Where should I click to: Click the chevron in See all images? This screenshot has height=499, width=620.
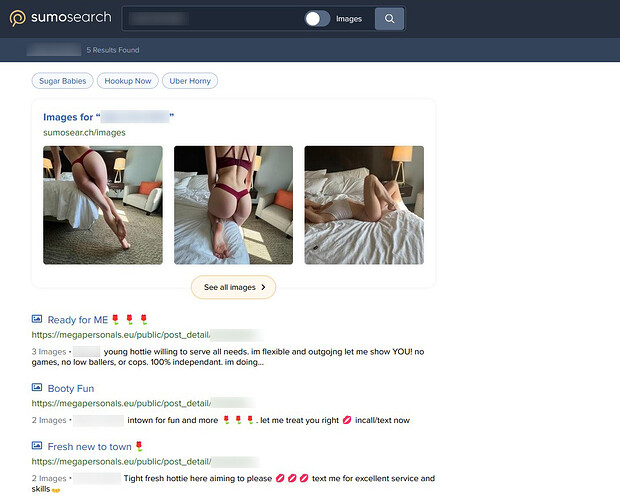(x=263, y=287)
